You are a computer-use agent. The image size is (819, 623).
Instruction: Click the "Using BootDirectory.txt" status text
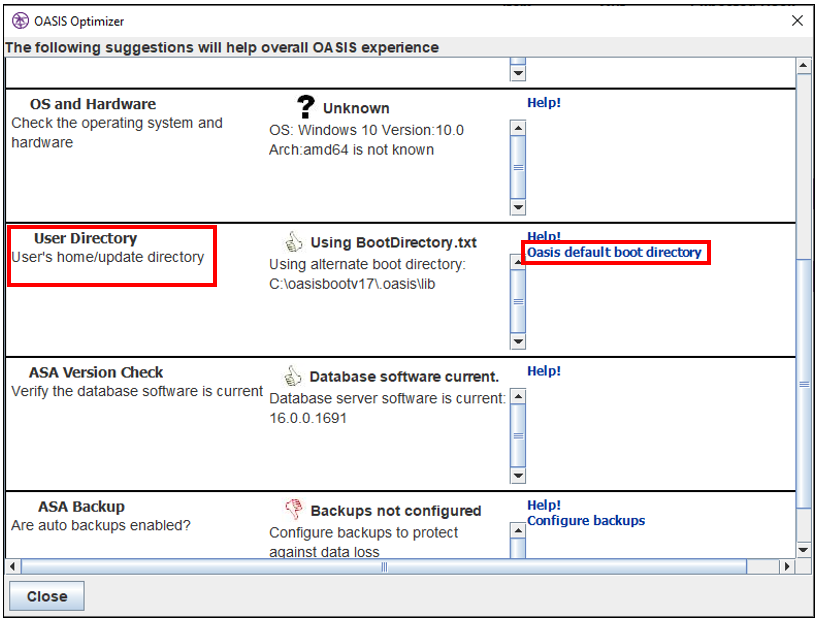tap(394, 242)
